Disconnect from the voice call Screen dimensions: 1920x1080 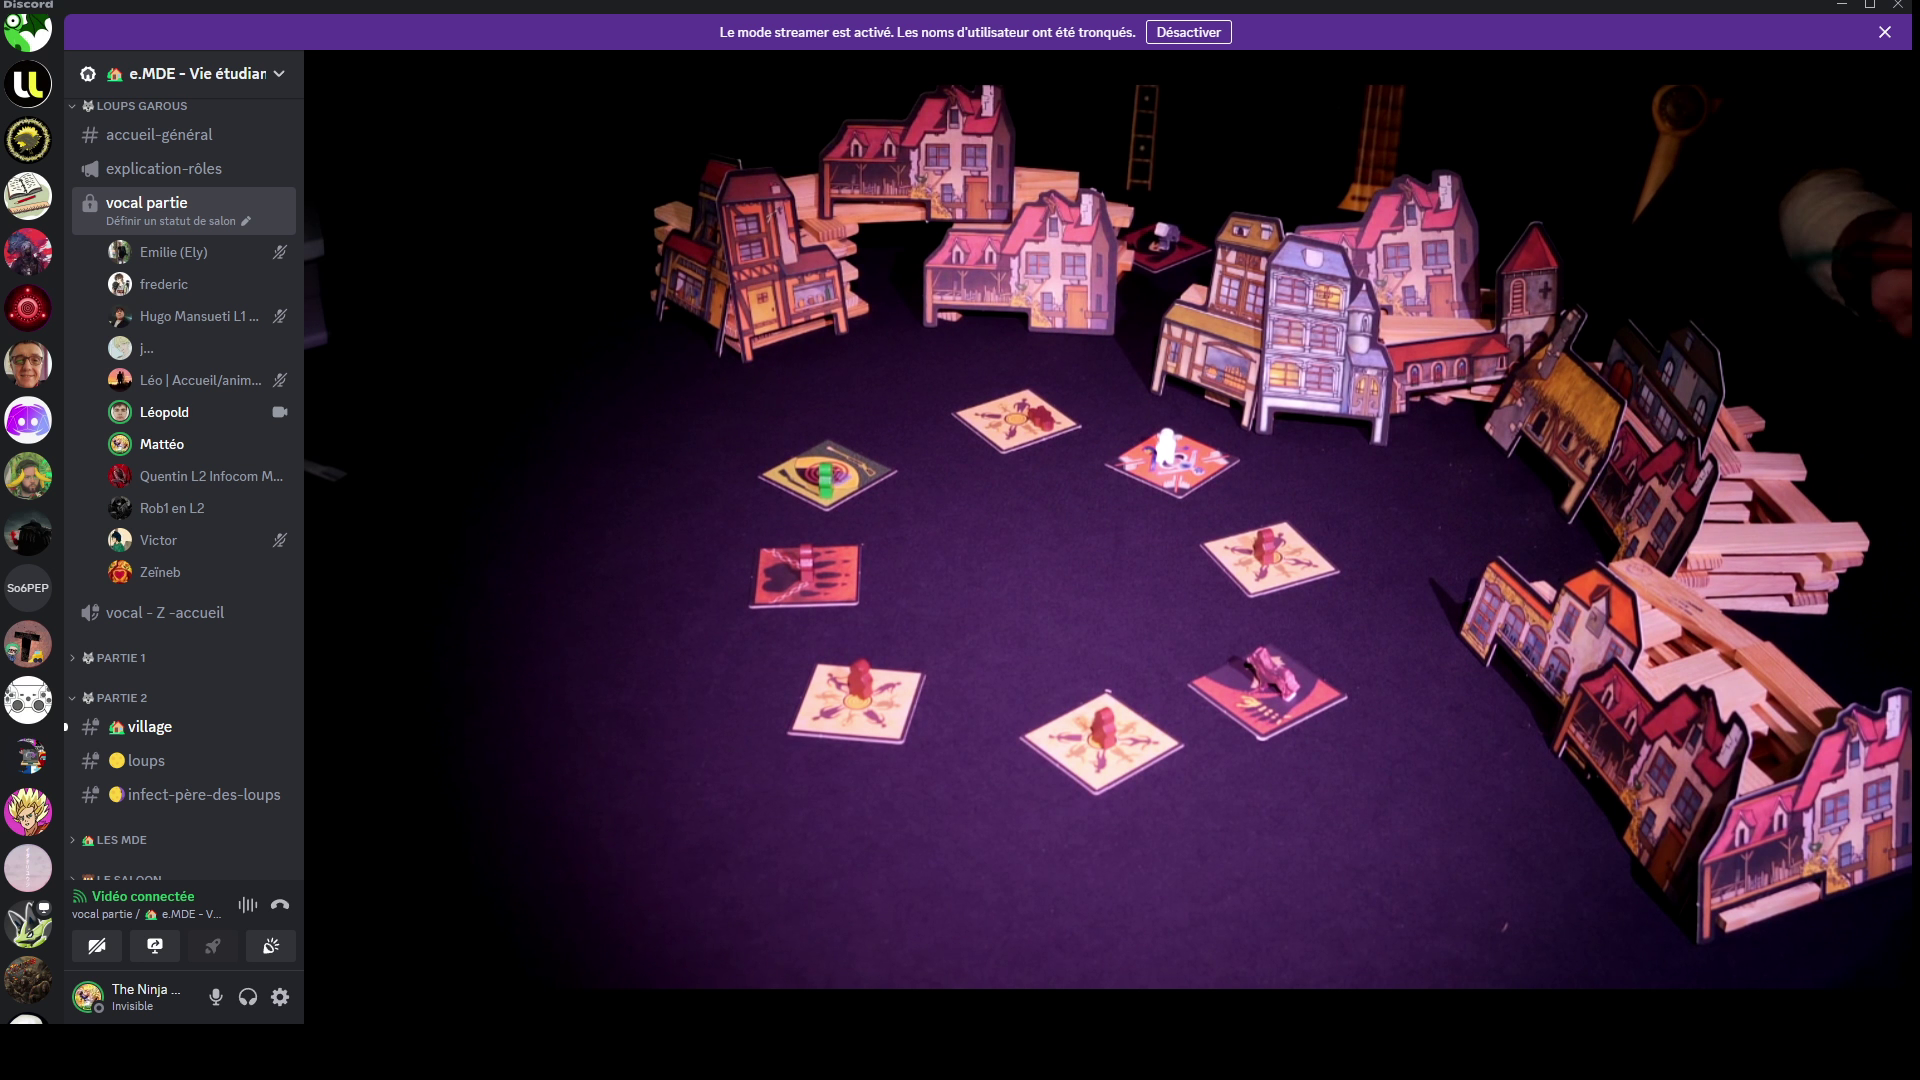280,905
